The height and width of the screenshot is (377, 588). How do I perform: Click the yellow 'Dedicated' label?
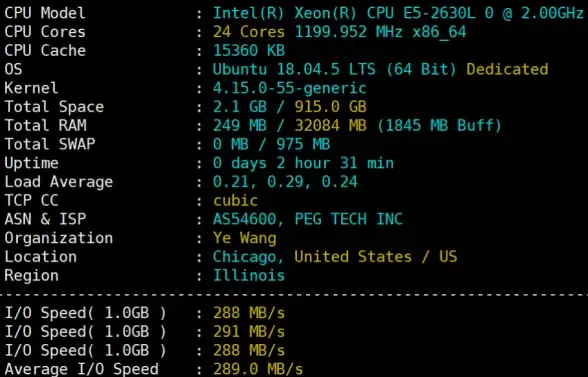[507, 69]
